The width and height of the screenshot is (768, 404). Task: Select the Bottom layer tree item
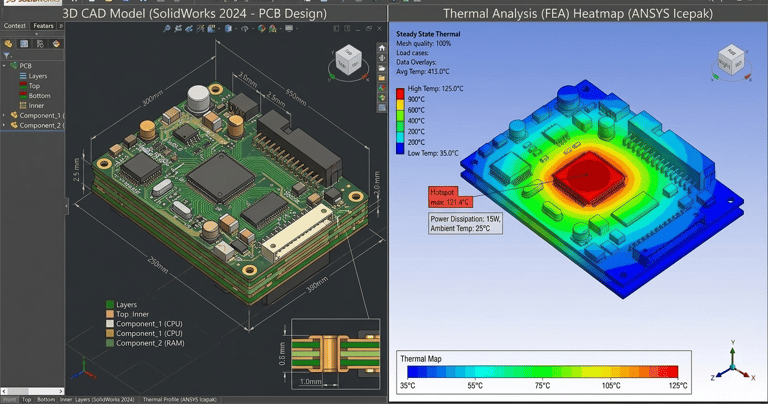35,95
